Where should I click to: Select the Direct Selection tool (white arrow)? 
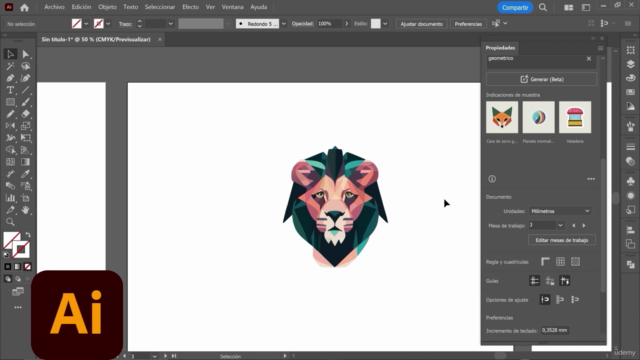click(x=26, y=54)
